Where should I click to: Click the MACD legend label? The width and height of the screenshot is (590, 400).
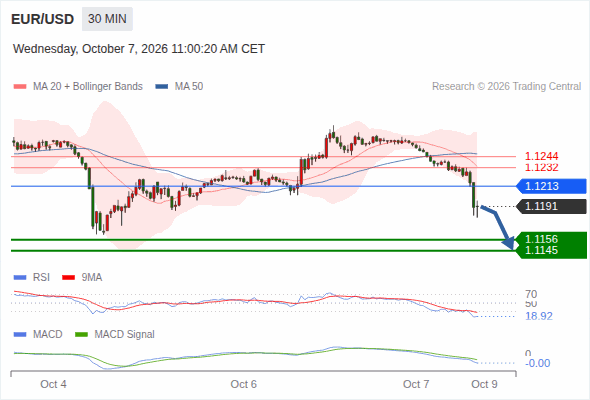click(x=47, y=335)
